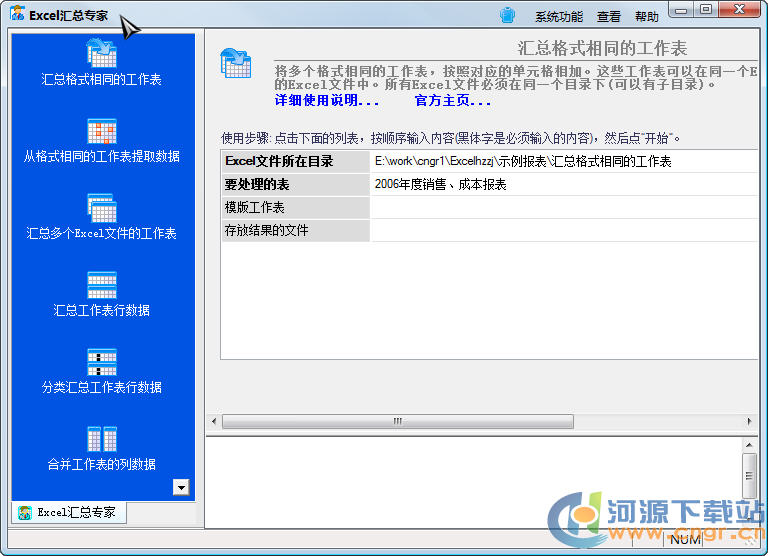
Task: Click the 汇总格式相同的工作表 sidebar icon
Action: pyautogui.click(x=101, y=53)
